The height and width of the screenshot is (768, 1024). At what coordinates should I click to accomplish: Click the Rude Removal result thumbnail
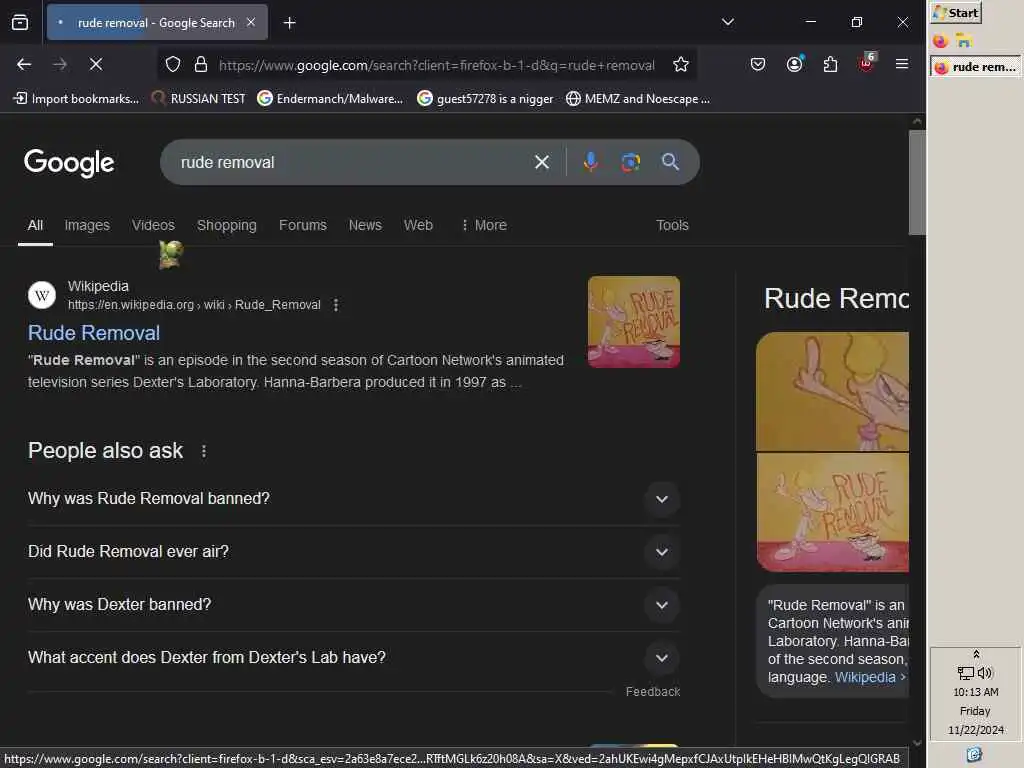click(x=633, y=321)
